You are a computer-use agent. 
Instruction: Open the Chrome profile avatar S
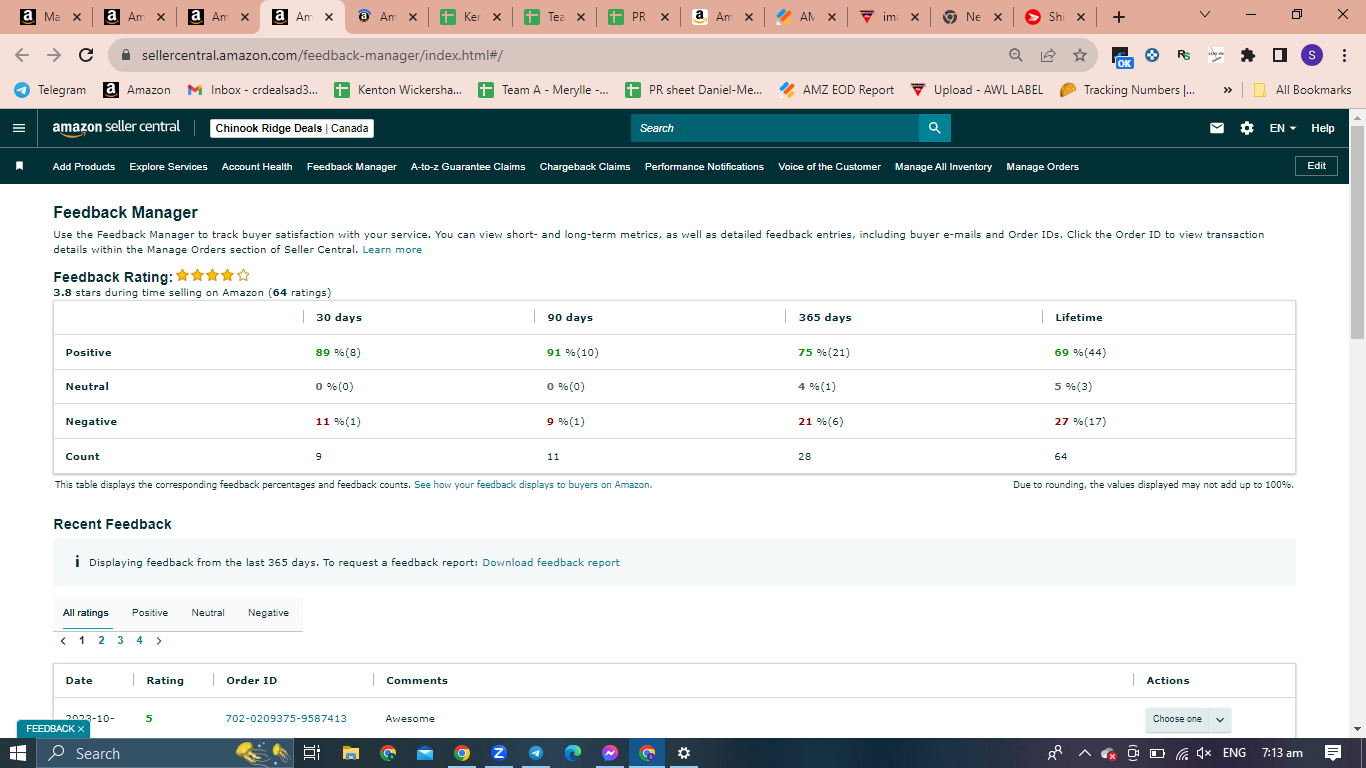[x=1312, y=55]
